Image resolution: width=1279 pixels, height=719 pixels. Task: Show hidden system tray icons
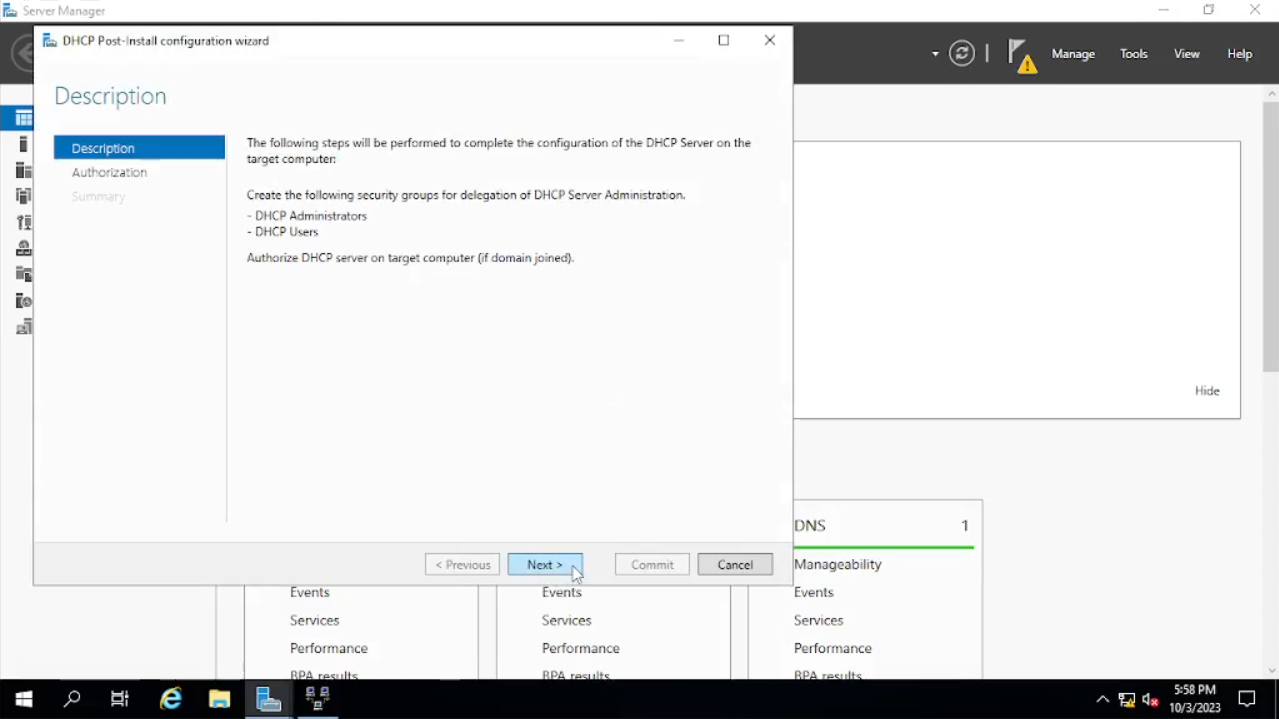(x=1102, y=699)
